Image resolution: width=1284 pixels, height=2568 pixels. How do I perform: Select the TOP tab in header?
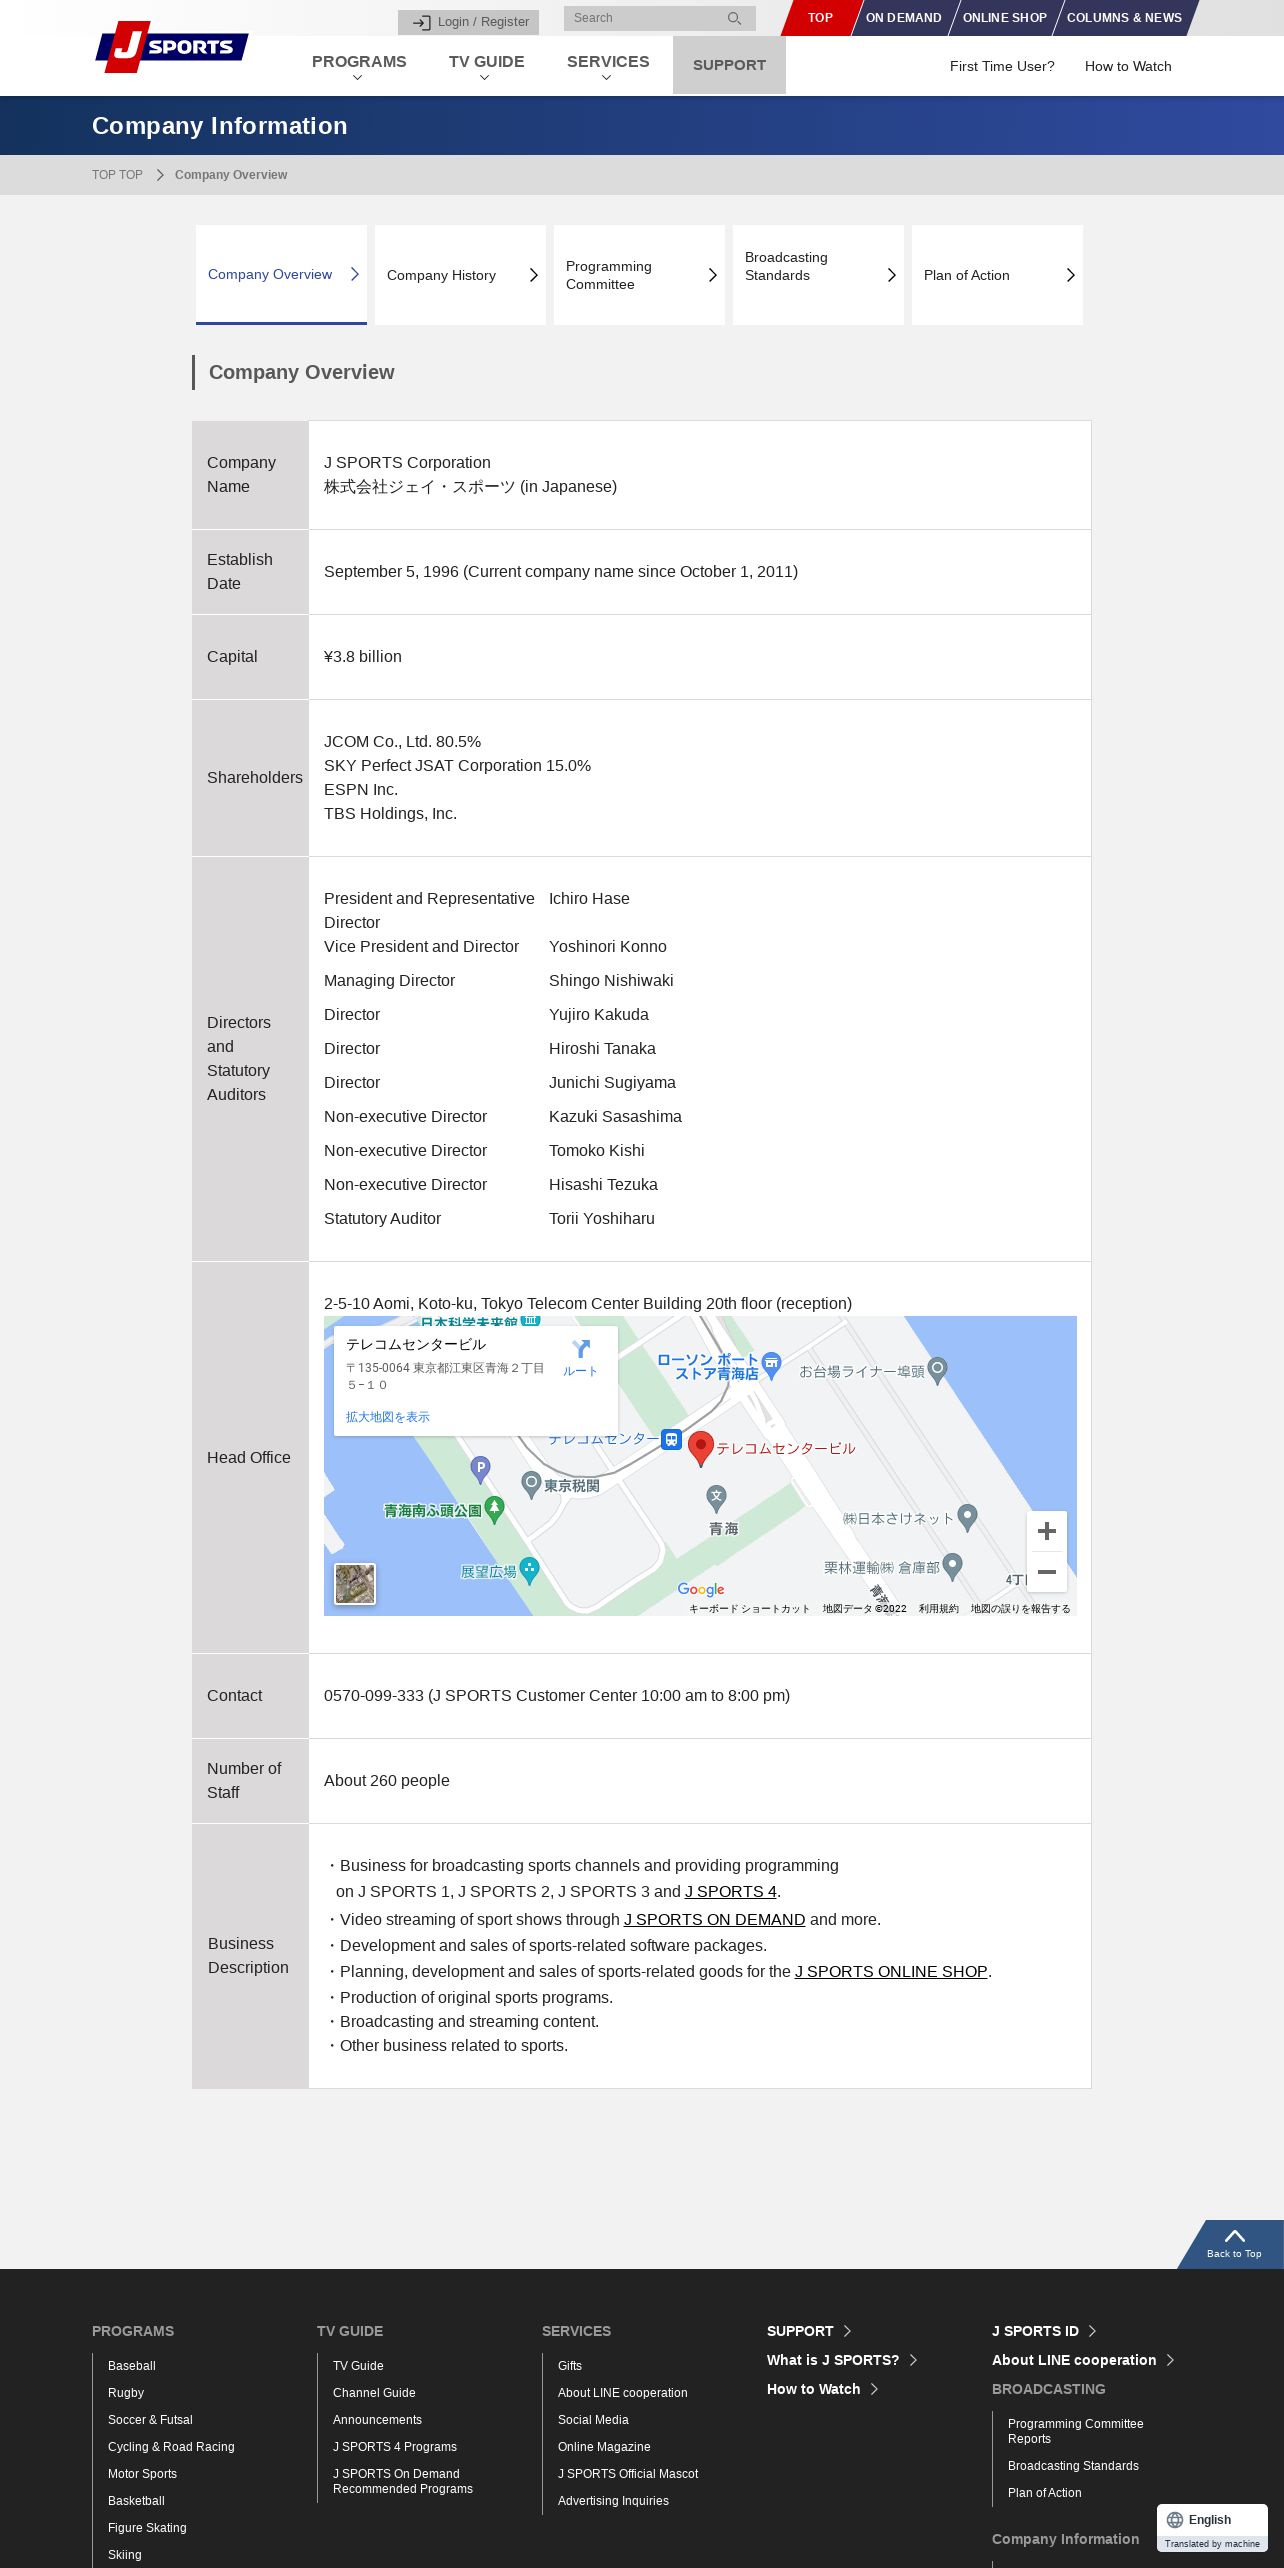point(820,18)
